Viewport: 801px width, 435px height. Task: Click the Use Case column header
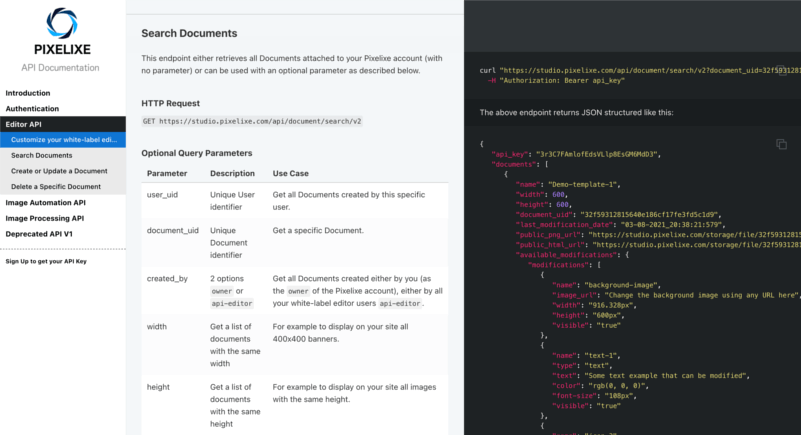tap(290, 174)
